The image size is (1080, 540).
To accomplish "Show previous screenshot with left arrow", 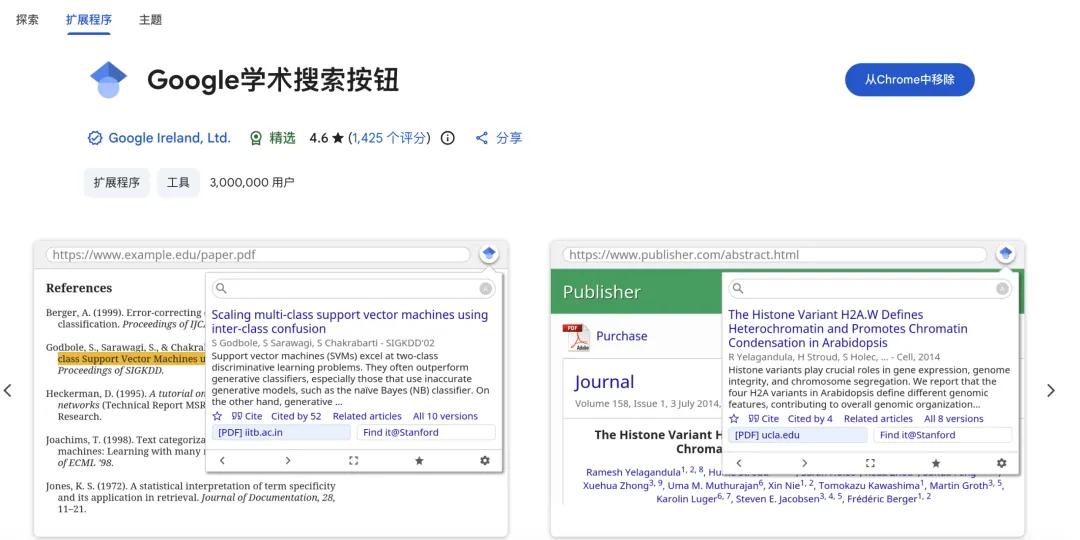I will click(8, 391).
